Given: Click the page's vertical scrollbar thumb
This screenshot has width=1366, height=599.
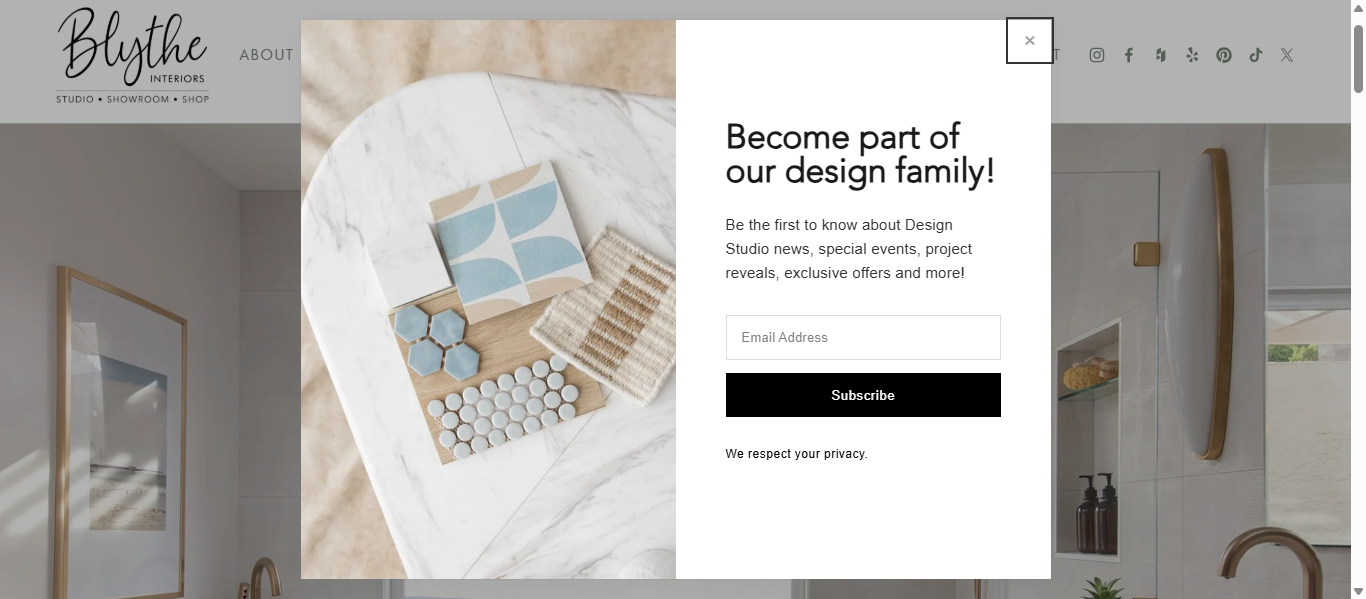Looking at the screenshot, I should pyautogui.click(x=1358, y=58).
